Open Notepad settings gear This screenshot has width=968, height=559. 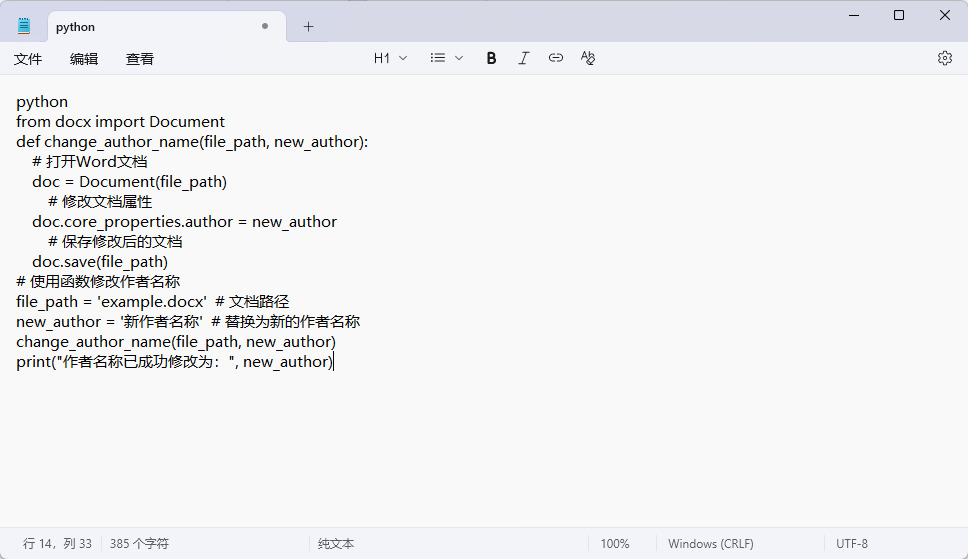click(944, 58)
